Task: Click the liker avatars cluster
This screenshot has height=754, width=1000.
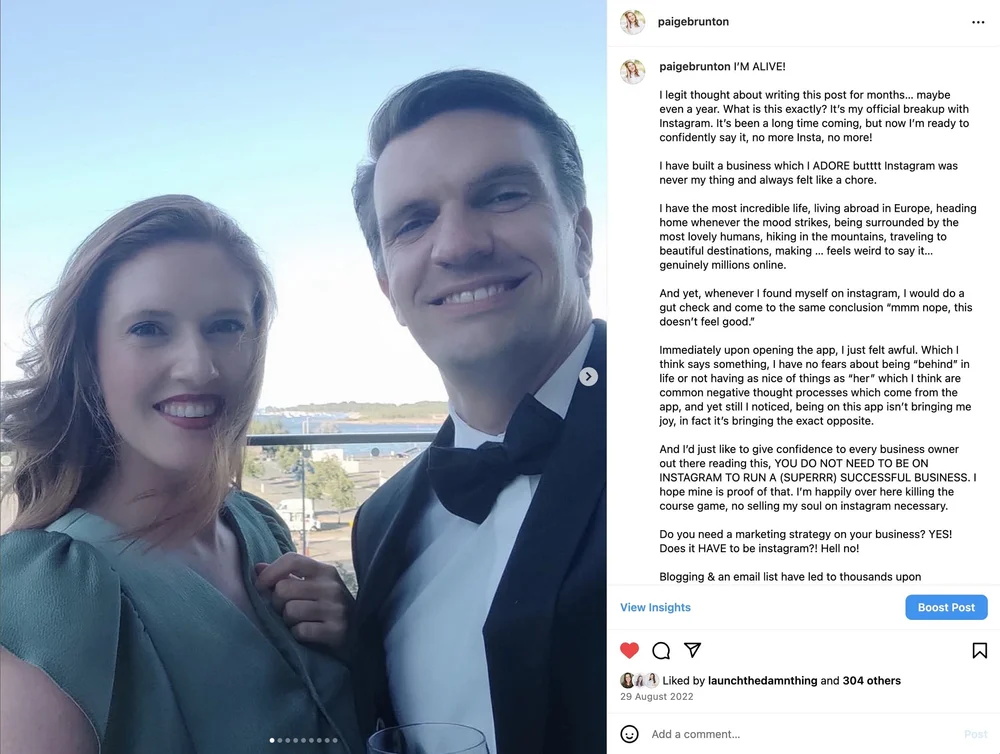Action: 639,680
